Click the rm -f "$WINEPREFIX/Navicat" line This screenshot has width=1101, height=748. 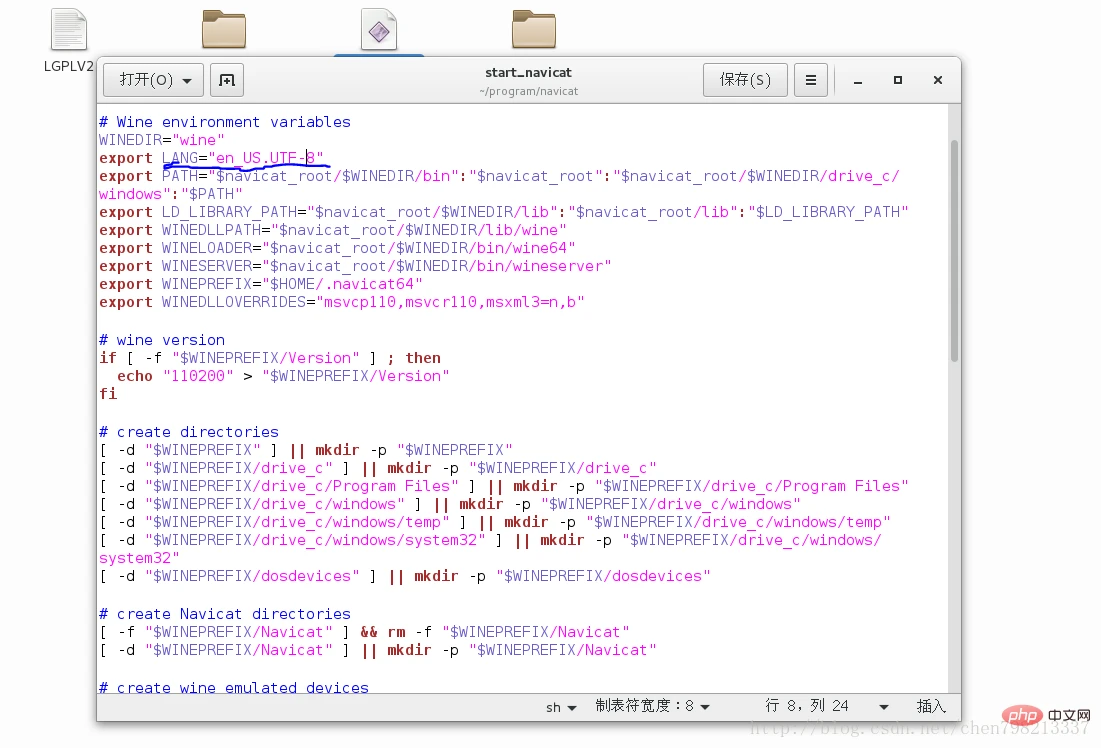pyautogui.click(x=364, y=632)
